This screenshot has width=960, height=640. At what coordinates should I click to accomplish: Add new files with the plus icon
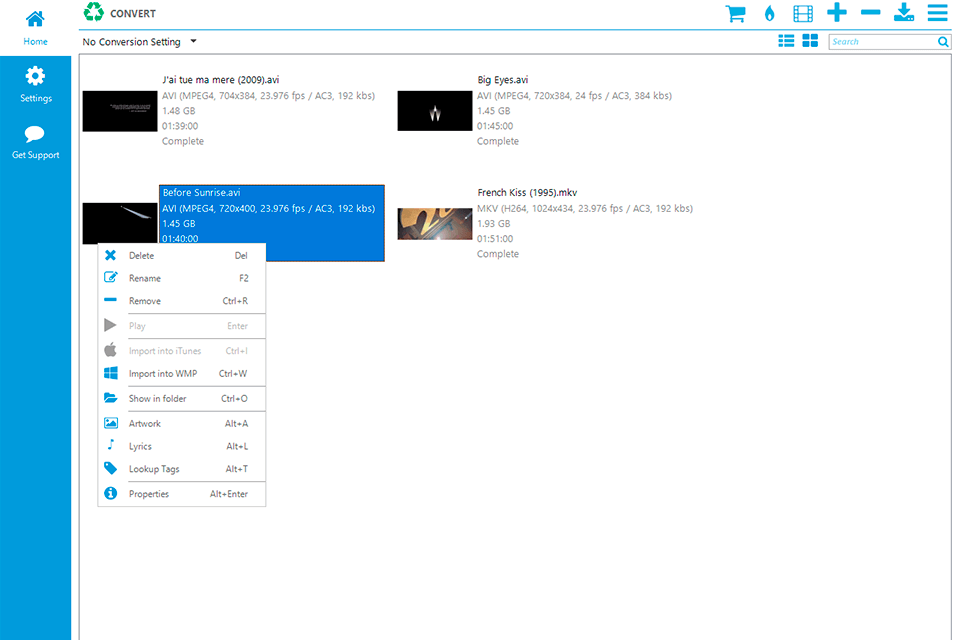click(836, 14)
